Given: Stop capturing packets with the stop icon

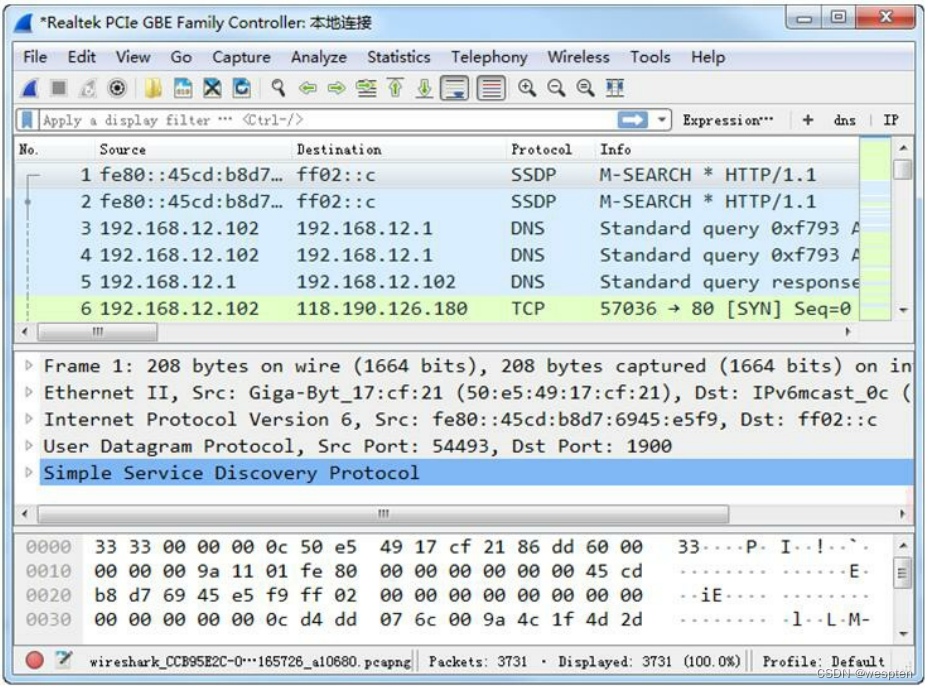Looking at the screenshot, I should [x=59, y=88].
